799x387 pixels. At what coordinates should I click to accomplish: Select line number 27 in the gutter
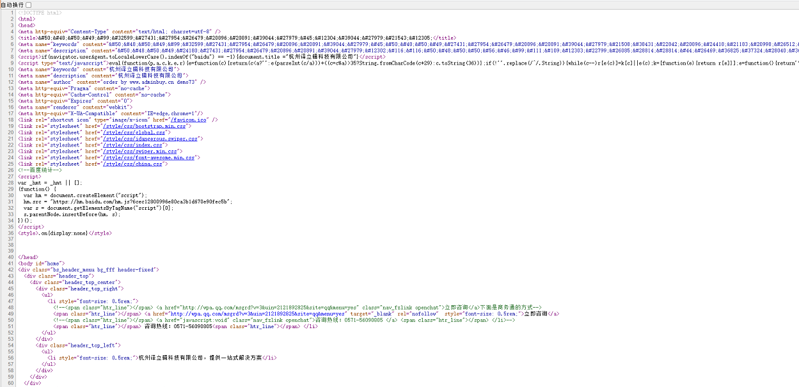coord(11,176)
